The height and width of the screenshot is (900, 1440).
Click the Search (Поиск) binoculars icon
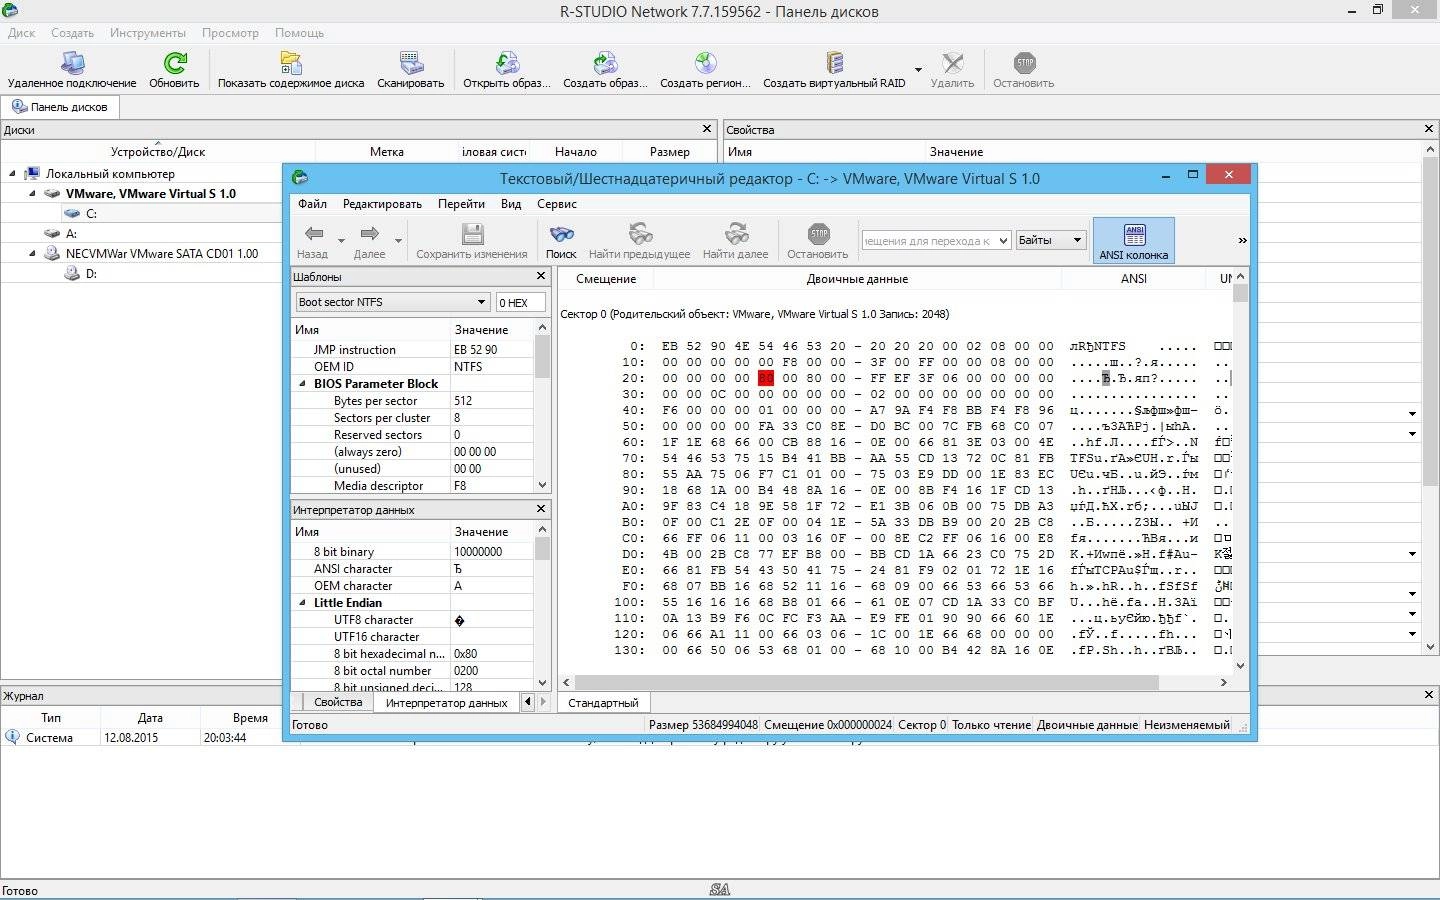point(561,234)
